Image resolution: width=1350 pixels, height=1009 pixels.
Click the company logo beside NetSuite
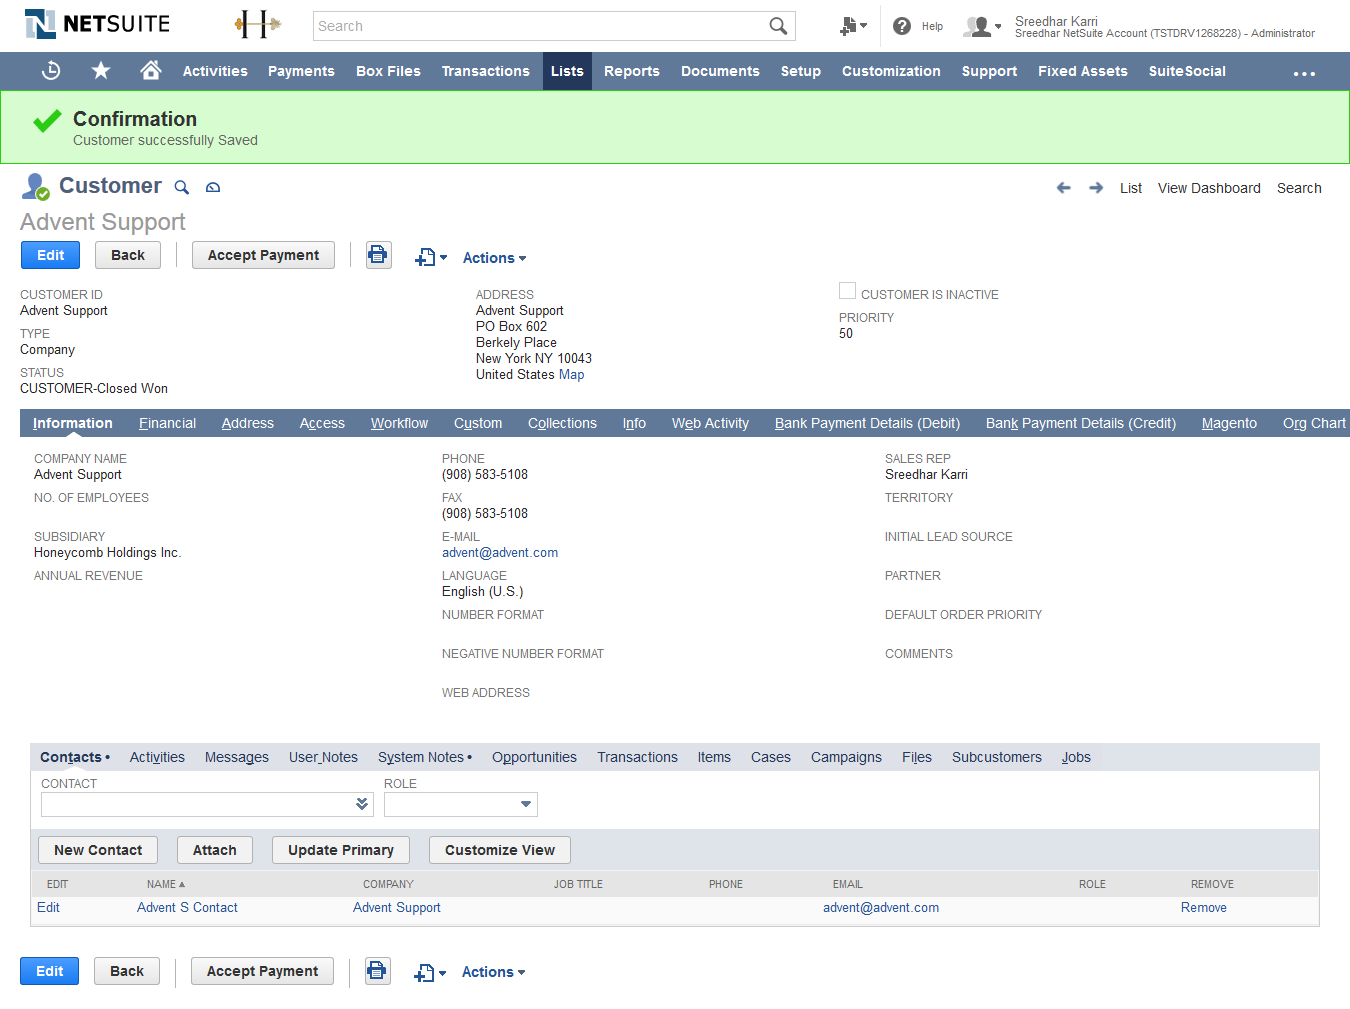click(258, 25)
